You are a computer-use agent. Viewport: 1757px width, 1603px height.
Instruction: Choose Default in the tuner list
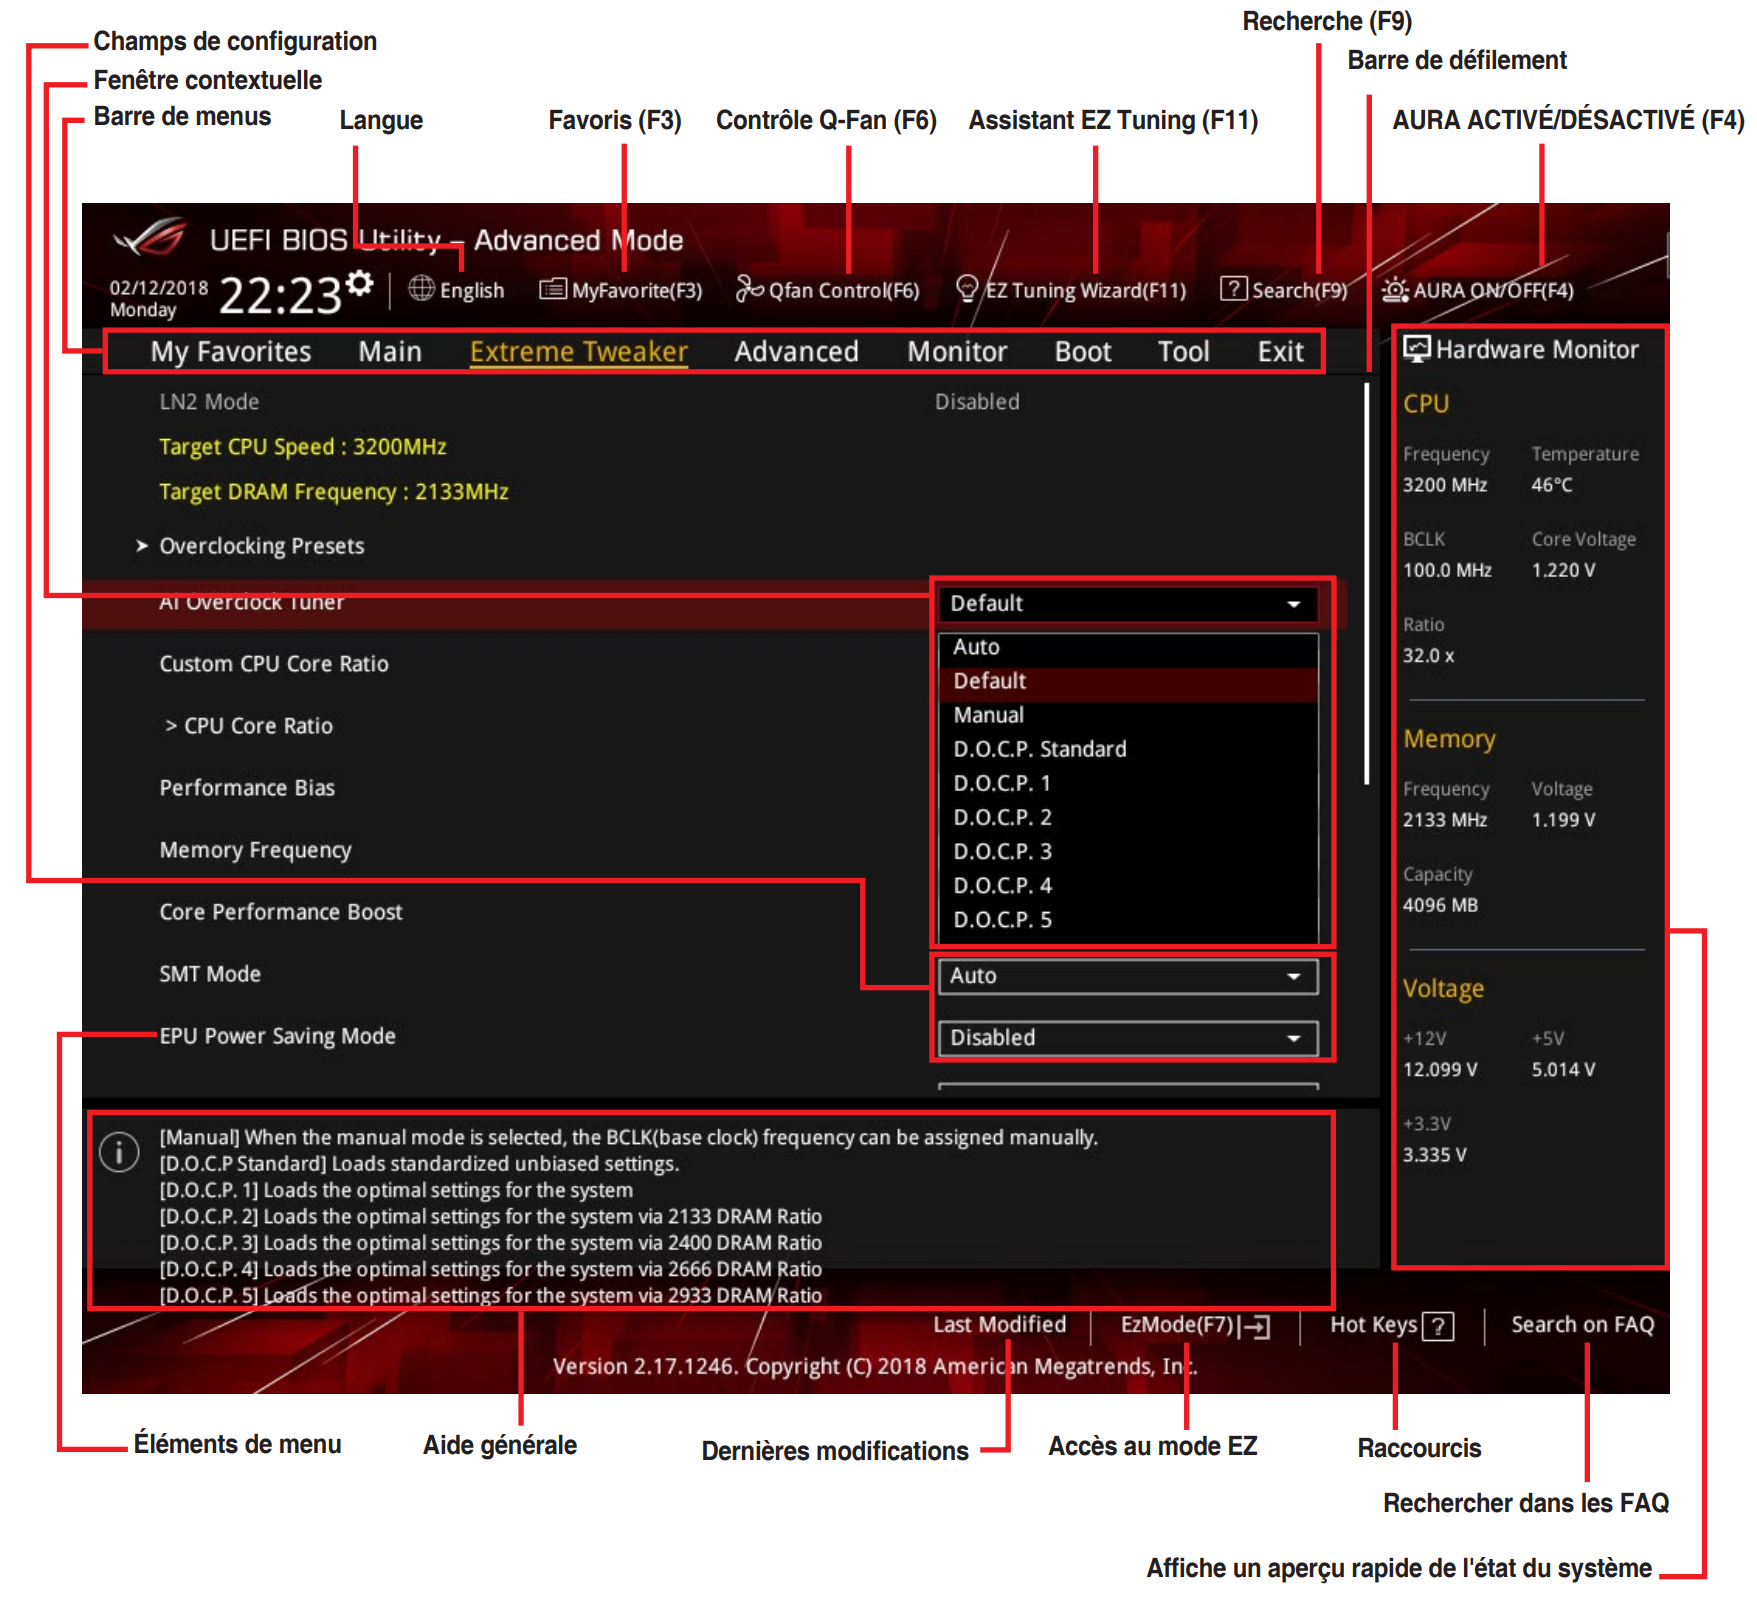coord(1128,681)
